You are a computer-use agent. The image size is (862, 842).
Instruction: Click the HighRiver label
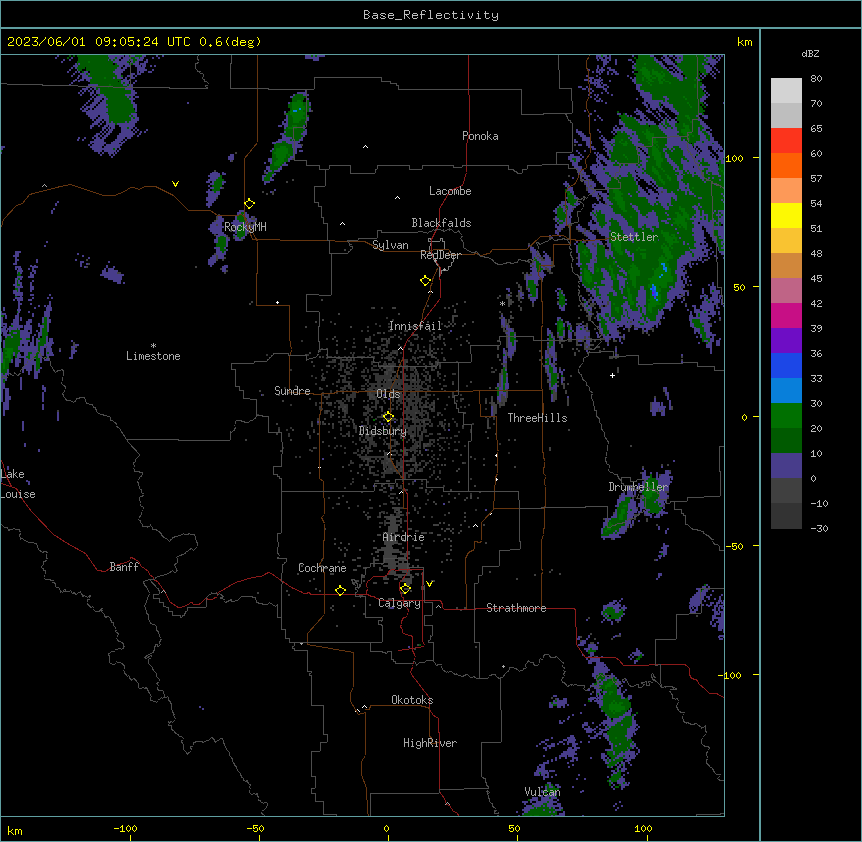(x=430, y=743)
